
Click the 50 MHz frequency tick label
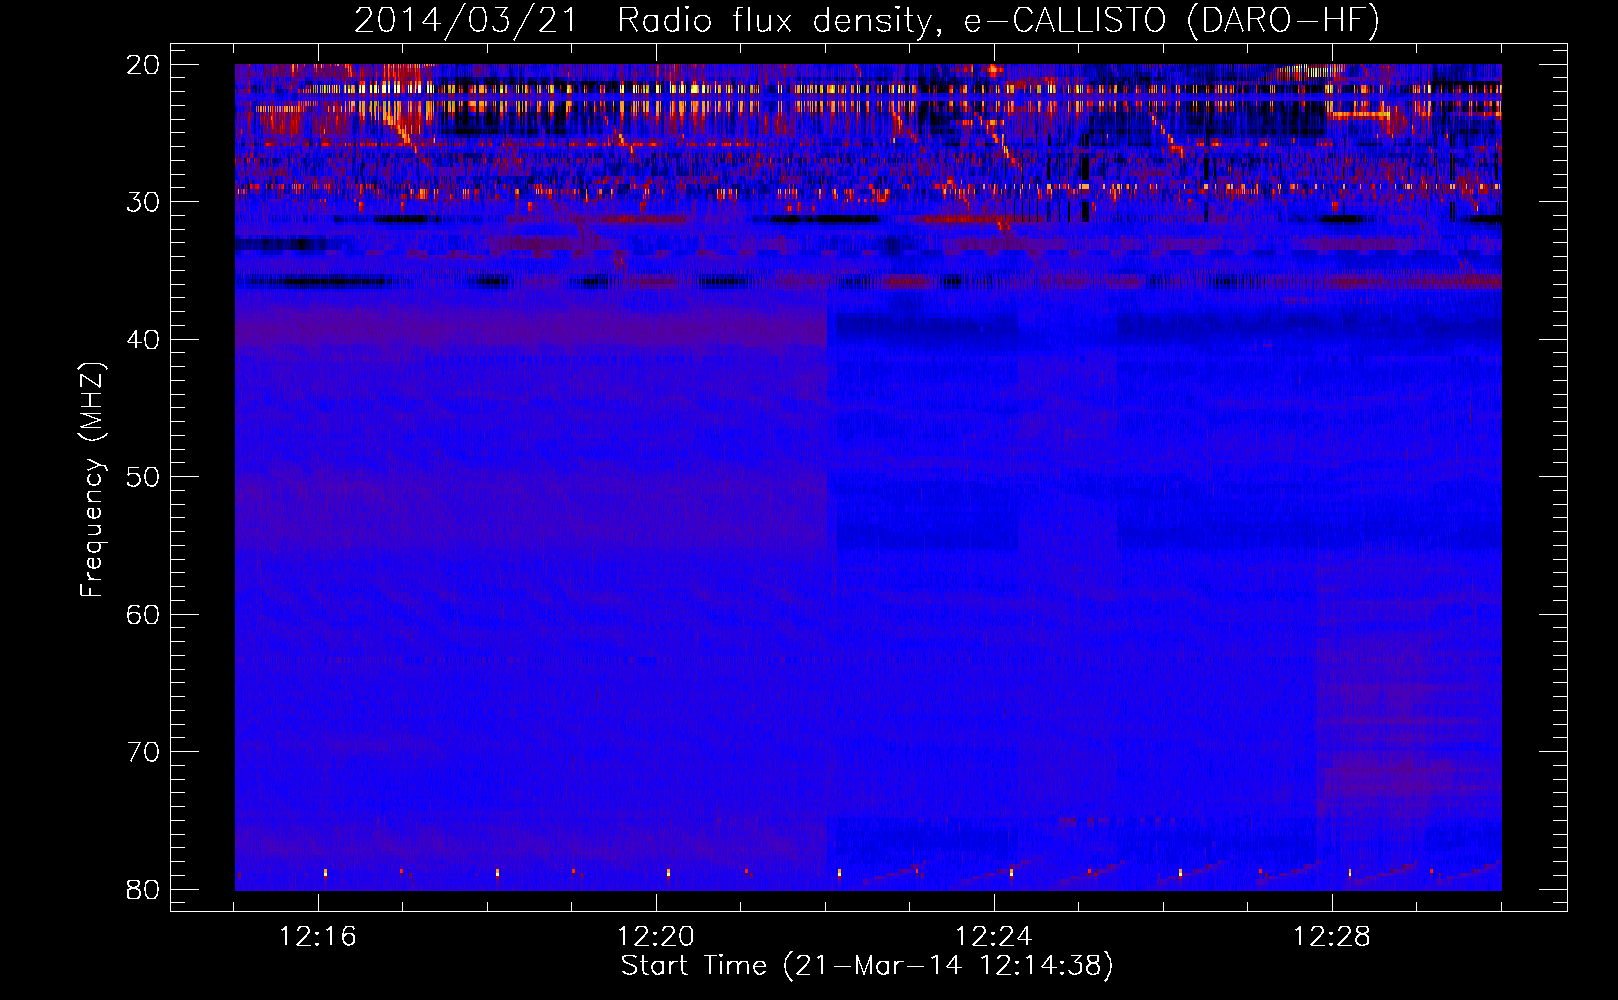[143, 477]
